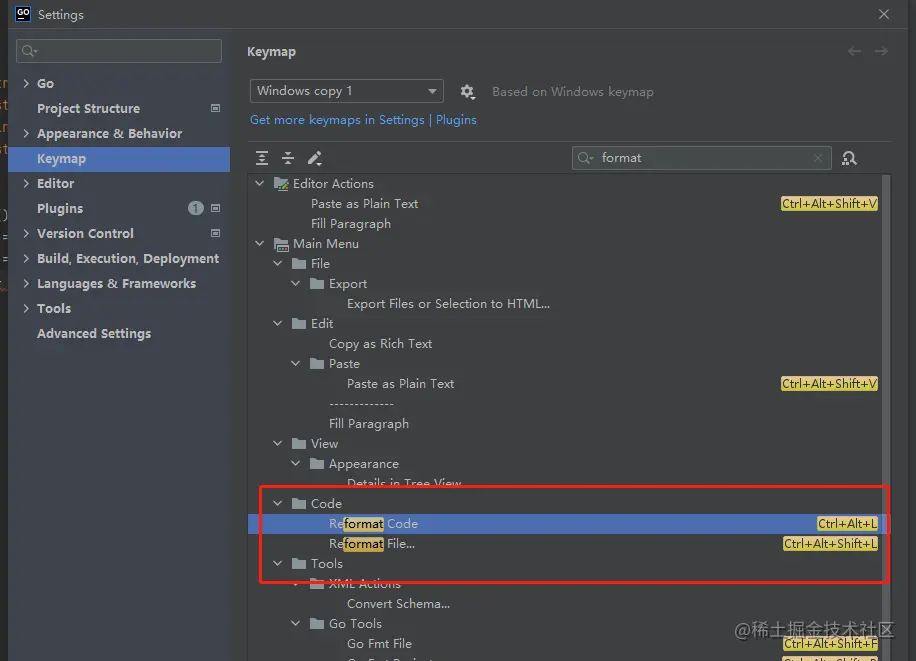Click the back navigation arrow
This screenshot has height=661, width=916.
coord(854,51)
